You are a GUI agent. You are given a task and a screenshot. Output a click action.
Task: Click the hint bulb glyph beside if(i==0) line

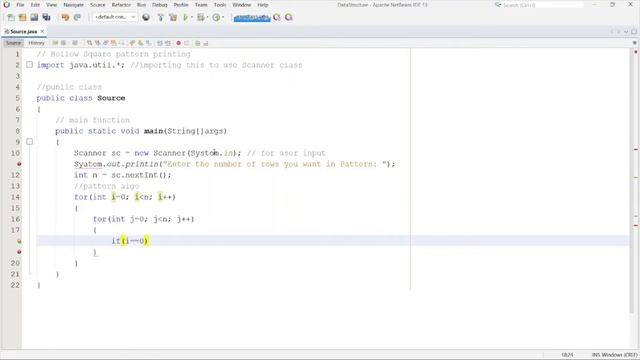click(x=19, y=241)
